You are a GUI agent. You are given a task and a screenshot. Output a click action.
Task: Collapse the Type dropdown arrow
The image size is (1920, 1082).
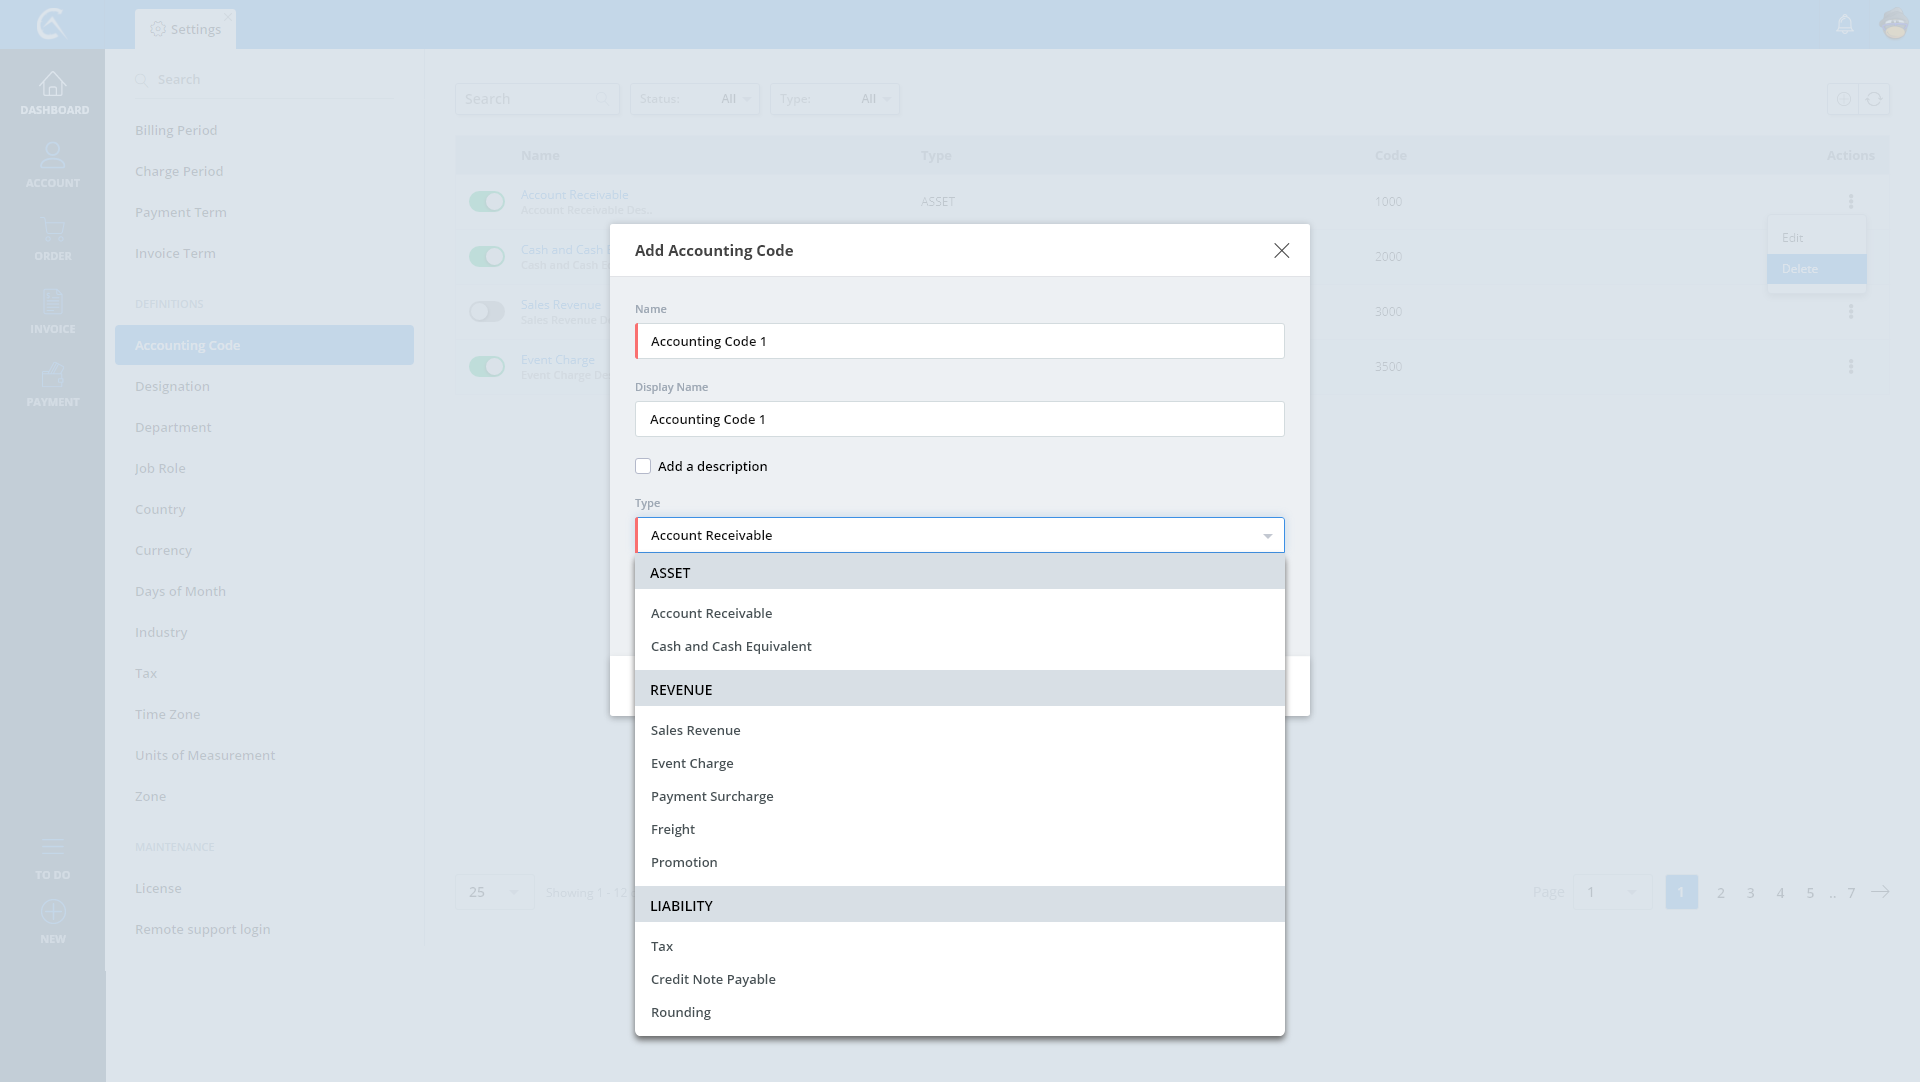tap(1267, 536)
